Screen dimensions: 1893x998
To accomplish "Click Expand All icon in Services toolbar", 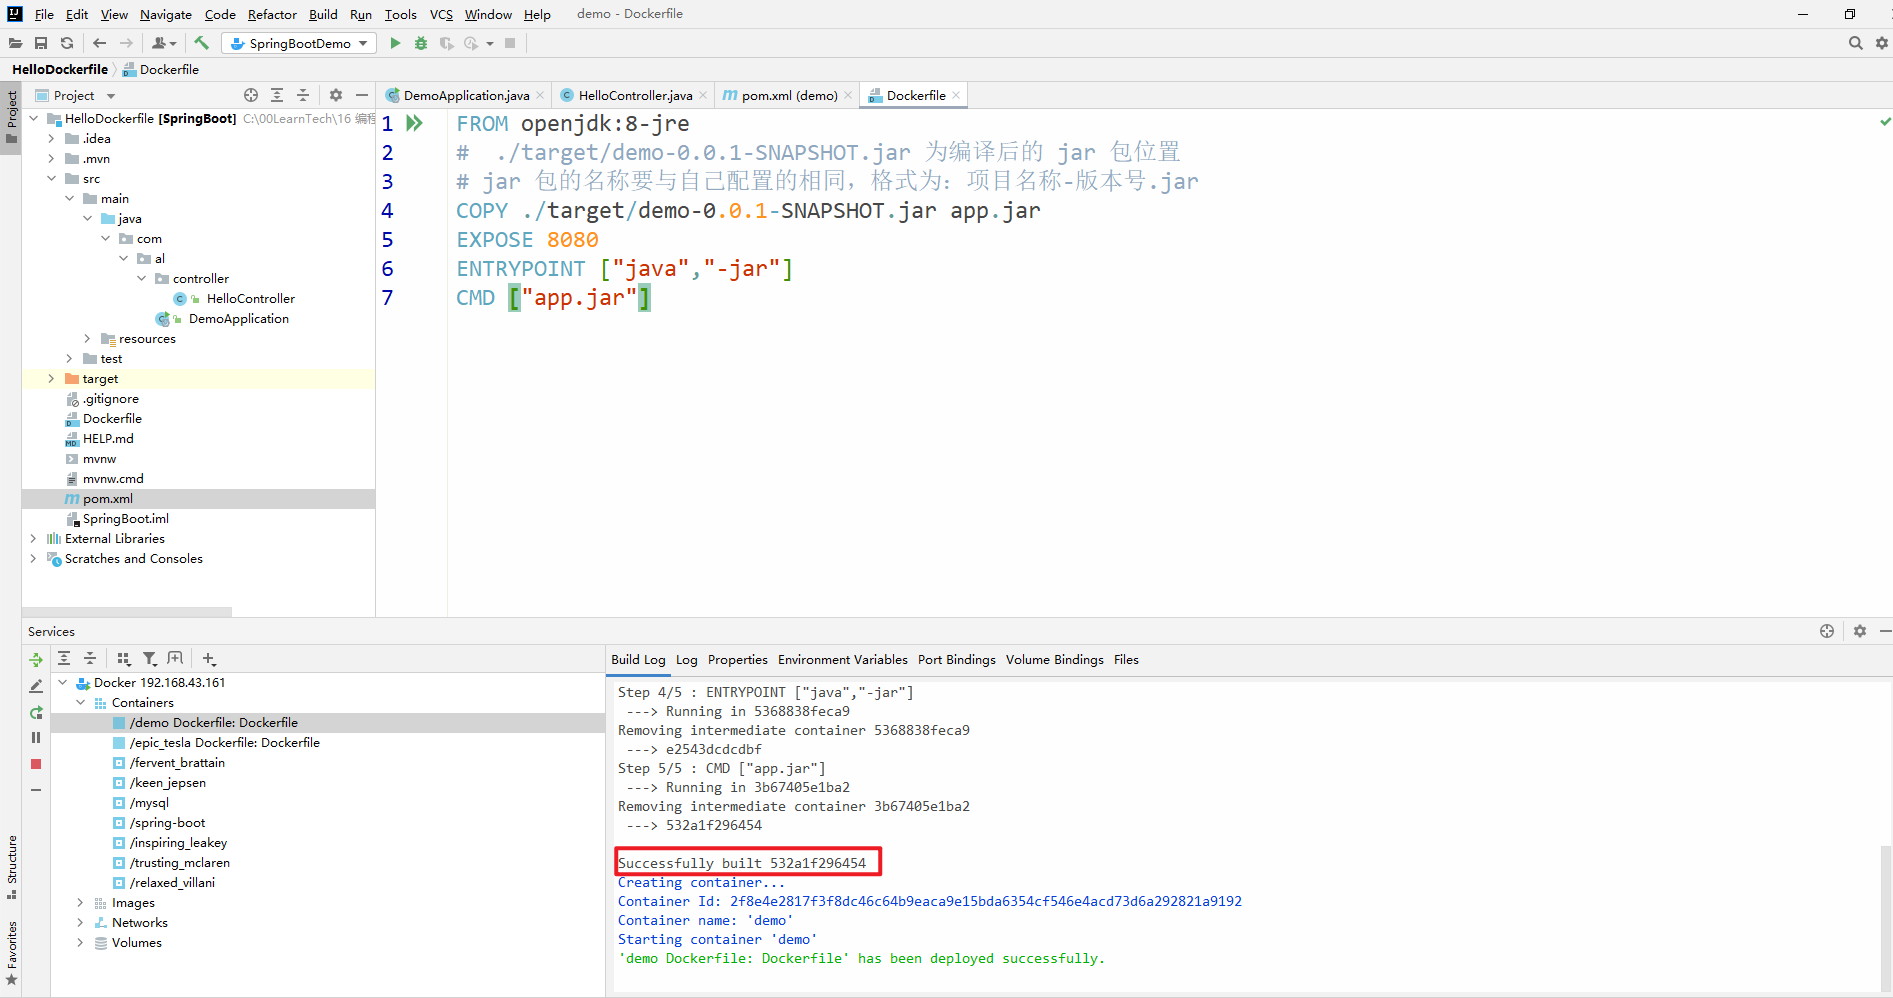I will point(64,658).
